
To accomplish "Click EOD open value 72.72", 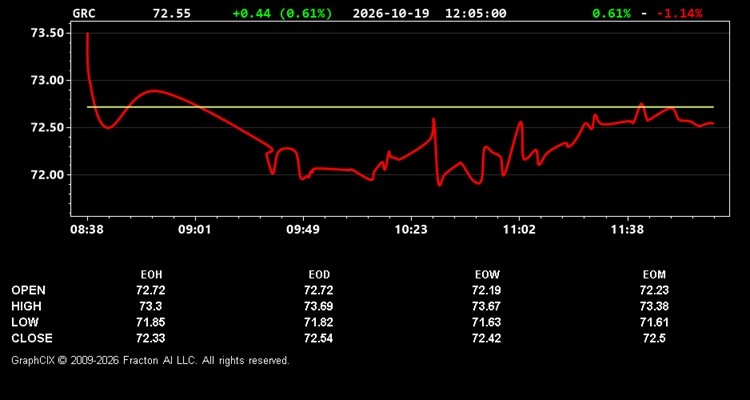I will [319, 290].
